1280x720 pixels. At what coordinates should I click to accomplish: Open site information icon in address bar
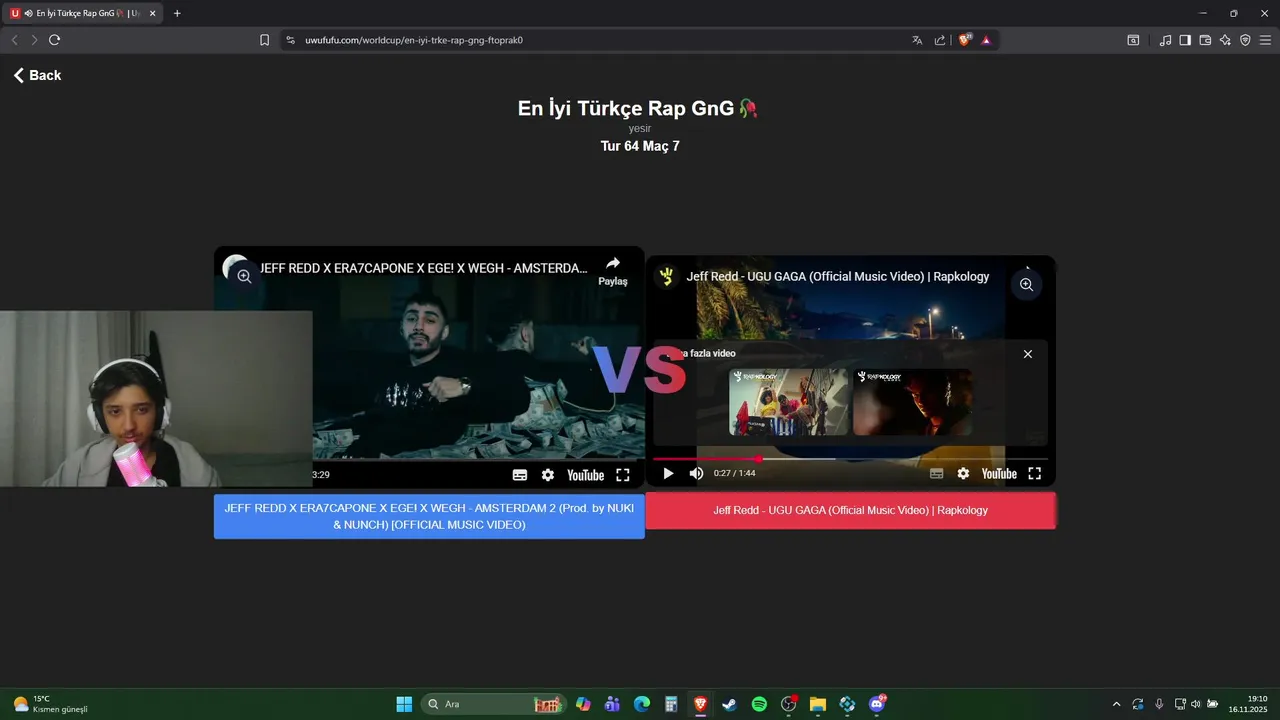pyautogui.click(x=291, y=40)
